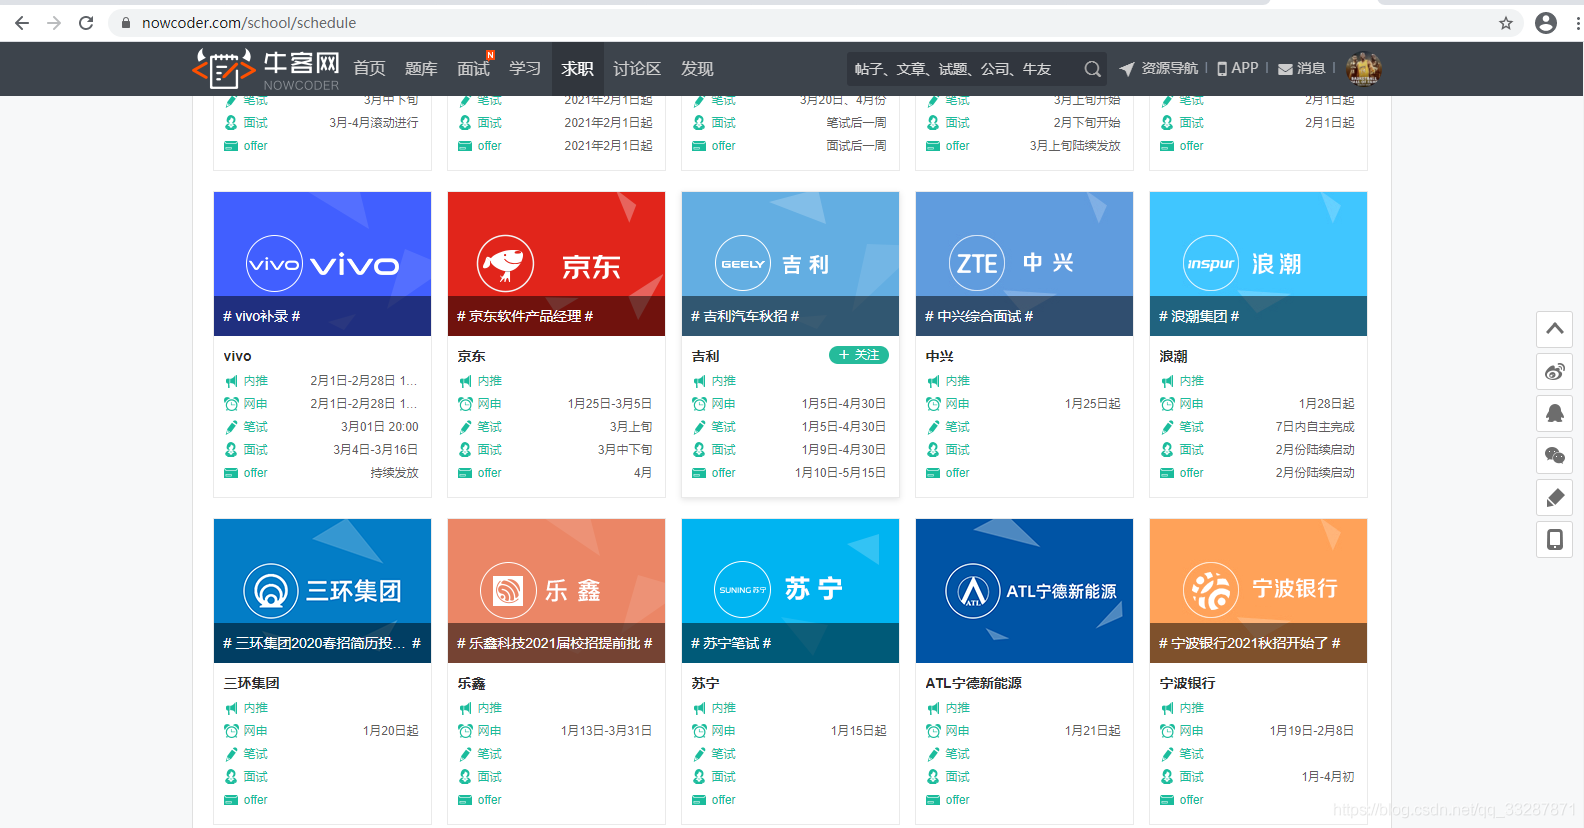Click the back-to-top arrow button
1584x828 pixels.
point(1555,329)
